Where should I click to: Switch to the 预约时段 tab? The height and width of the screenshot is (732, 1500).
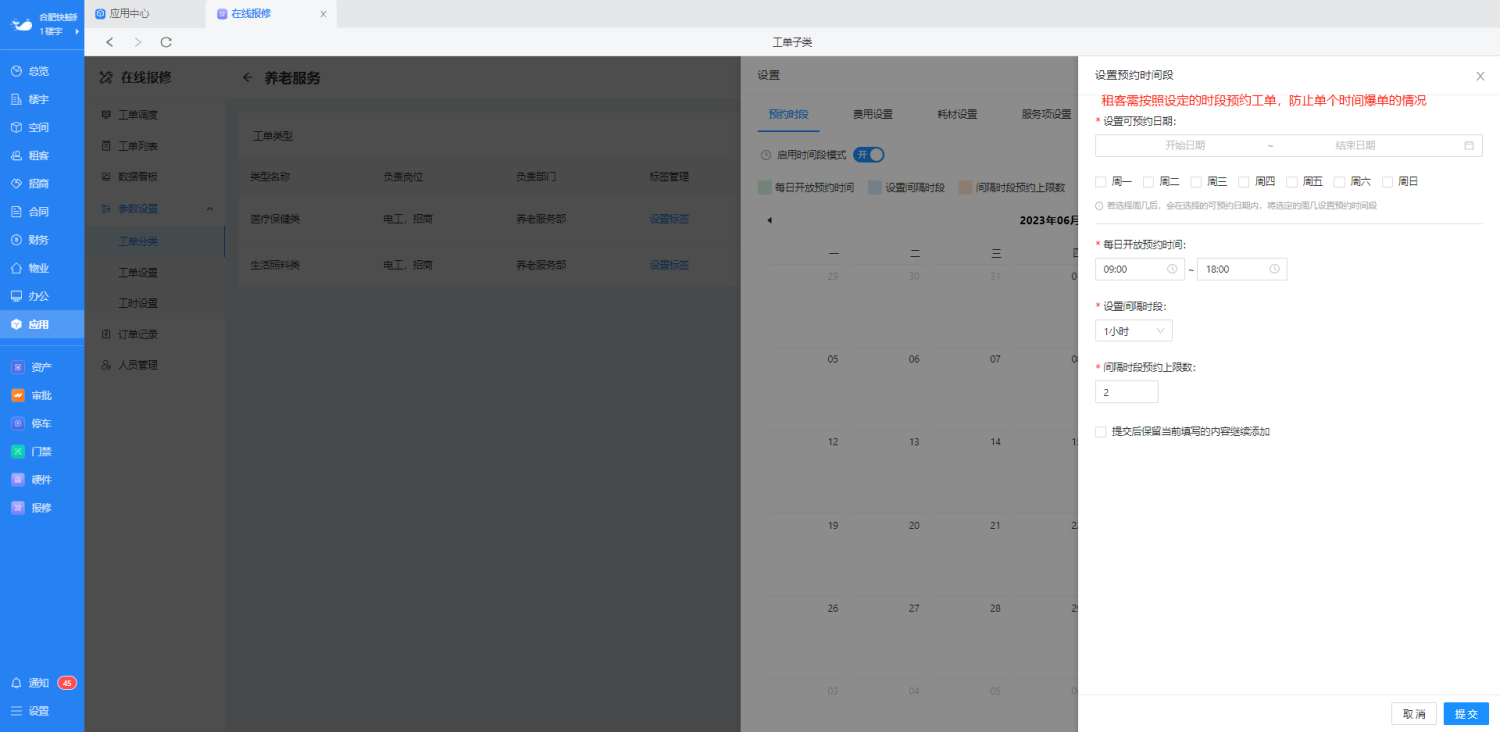tap(788, 114)
